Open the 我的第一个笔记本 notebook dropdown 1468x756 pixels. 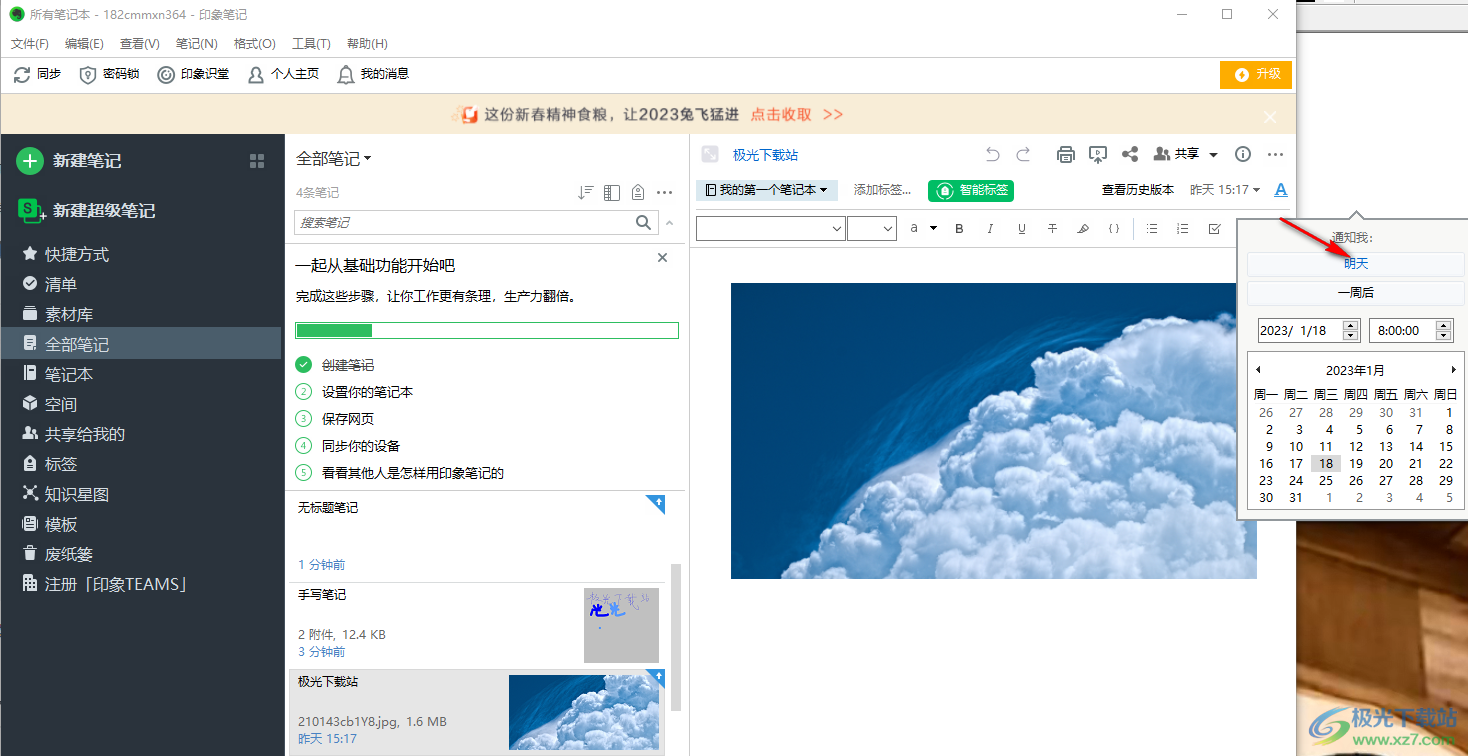(x=767, y=190)
